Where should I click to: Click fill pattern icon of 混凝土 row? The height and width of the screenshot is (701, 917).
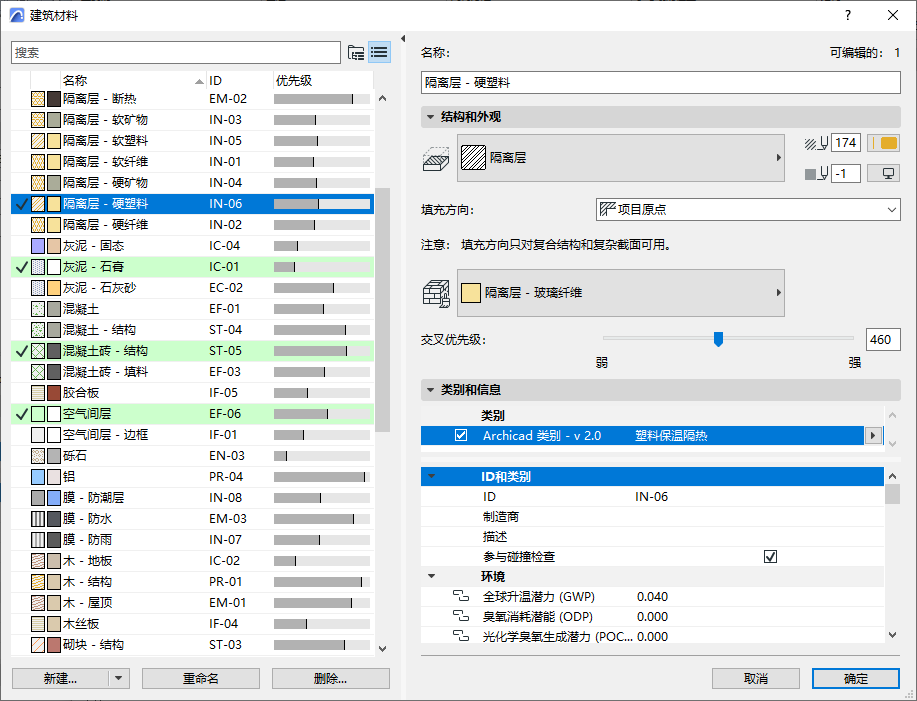[x=38, y=309]
